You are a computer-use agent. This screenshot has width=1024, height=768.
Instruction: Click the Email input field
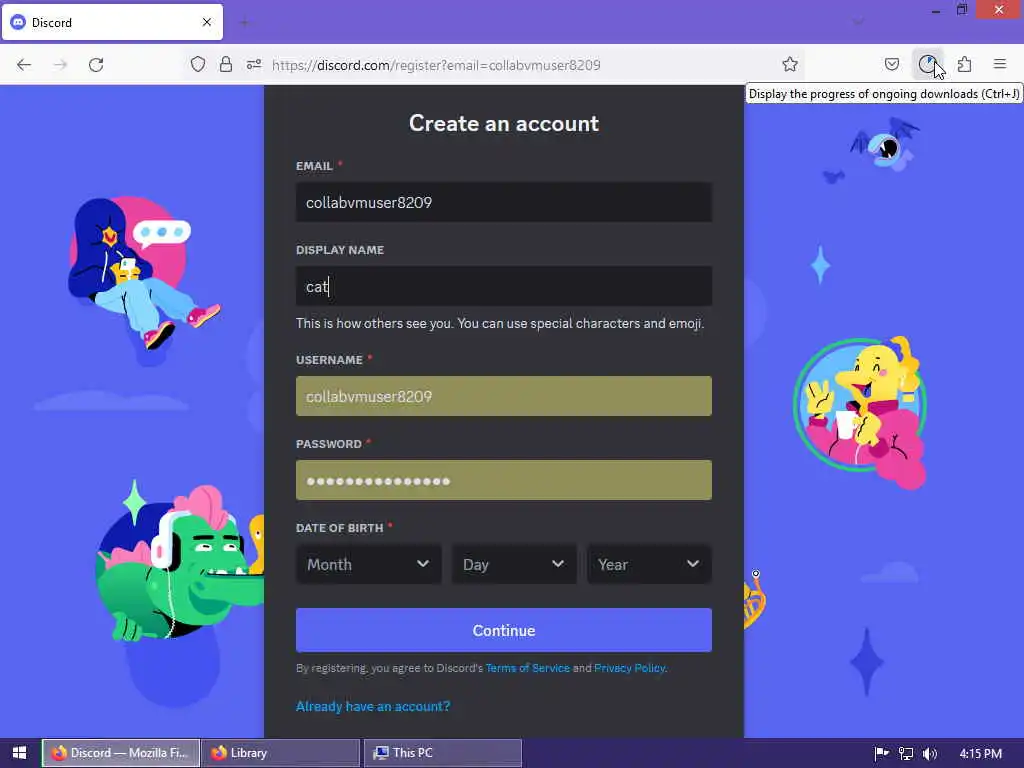click(504, 202)
